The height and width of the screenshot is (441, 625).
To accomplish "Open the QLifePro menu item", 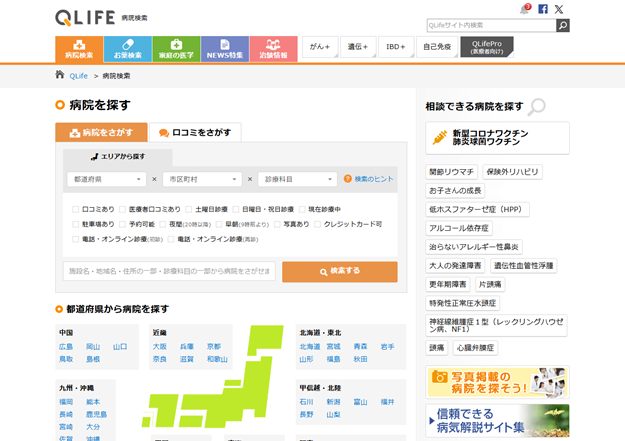I will pos(487,47).
